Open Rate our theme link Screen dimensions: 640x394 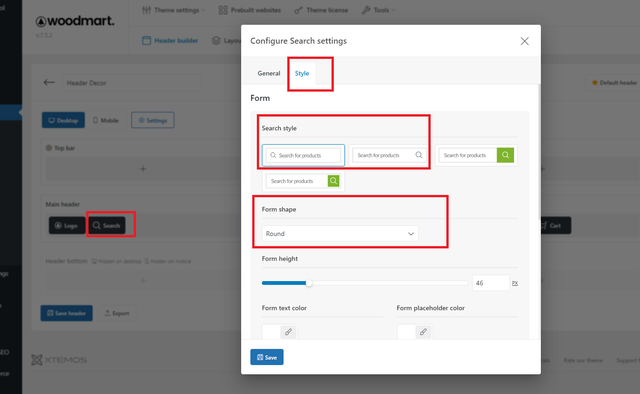point(583,360)
